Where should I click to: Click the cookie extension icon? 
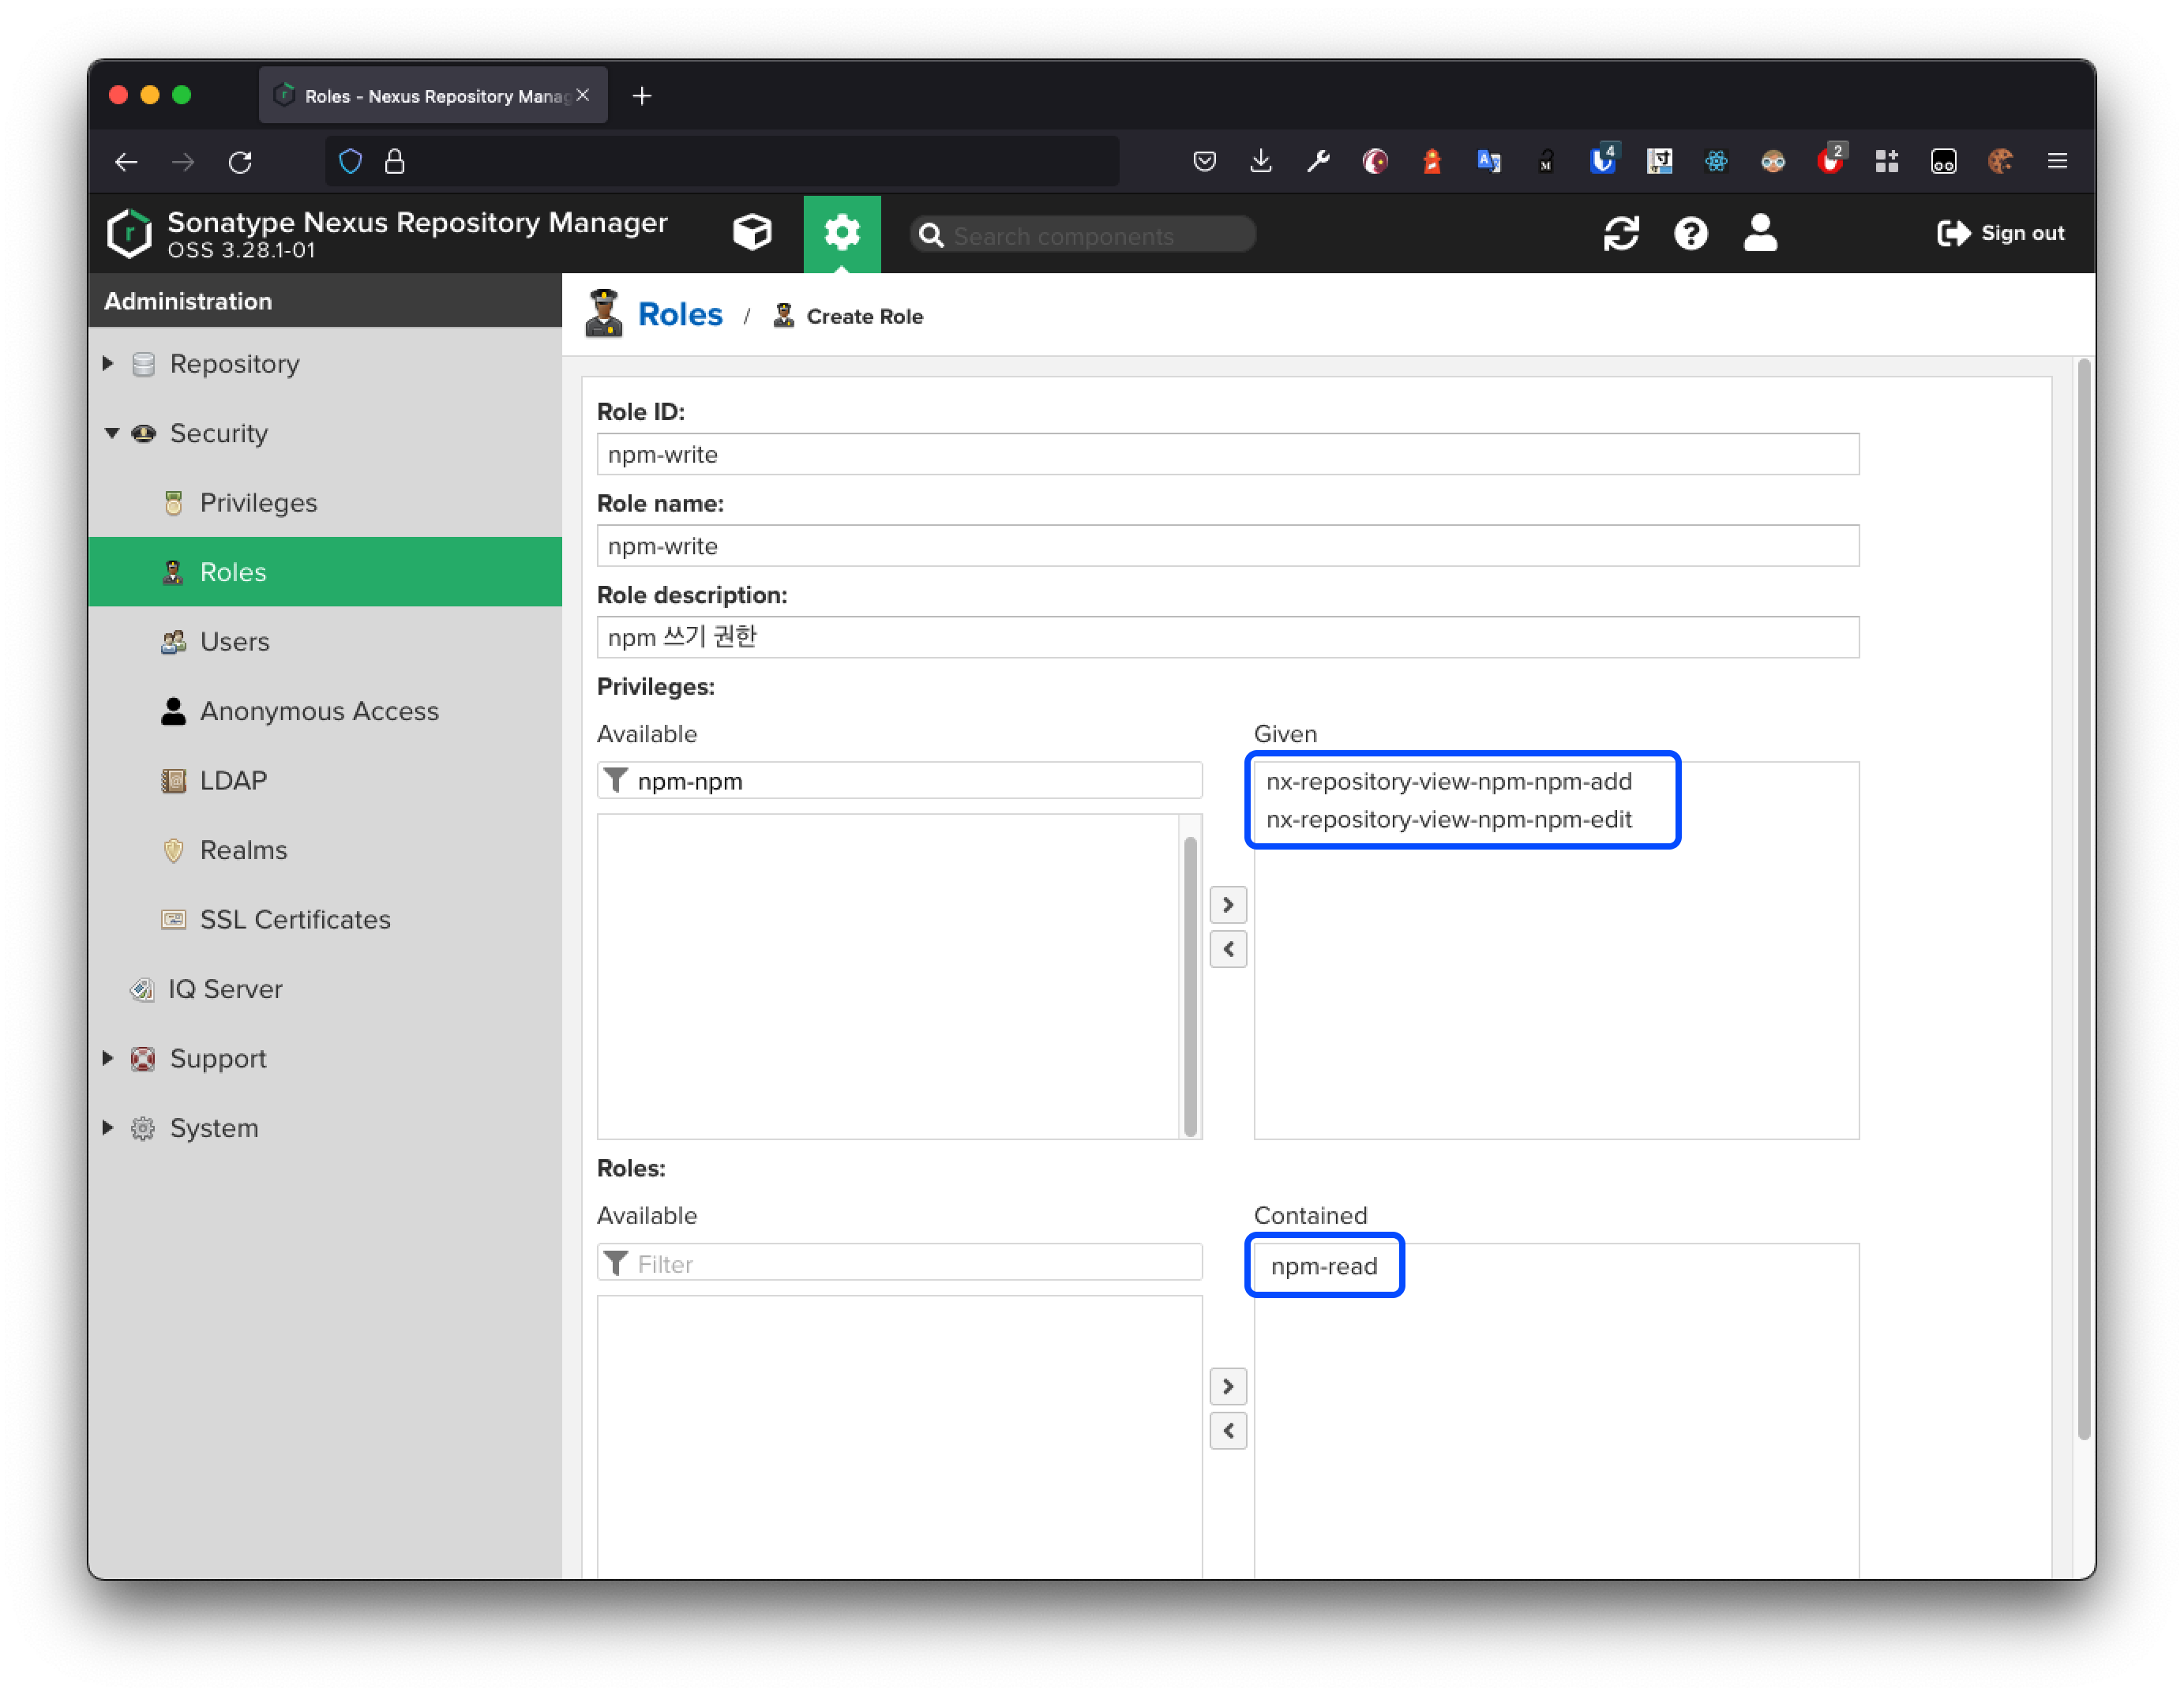pyautogui.click(x=2000, y=161)
